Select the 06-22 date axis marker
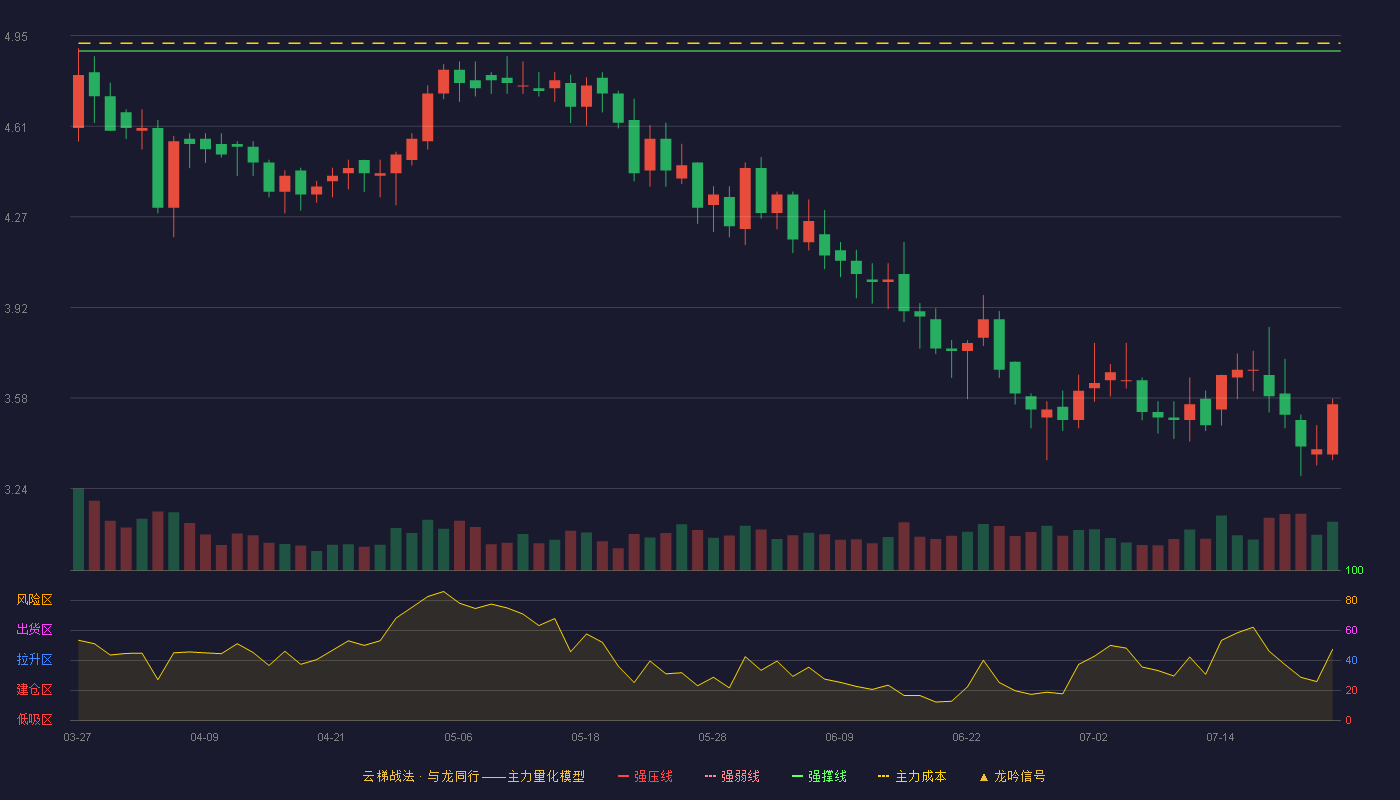Screen dimensions: 1400x800 [966, 737]
